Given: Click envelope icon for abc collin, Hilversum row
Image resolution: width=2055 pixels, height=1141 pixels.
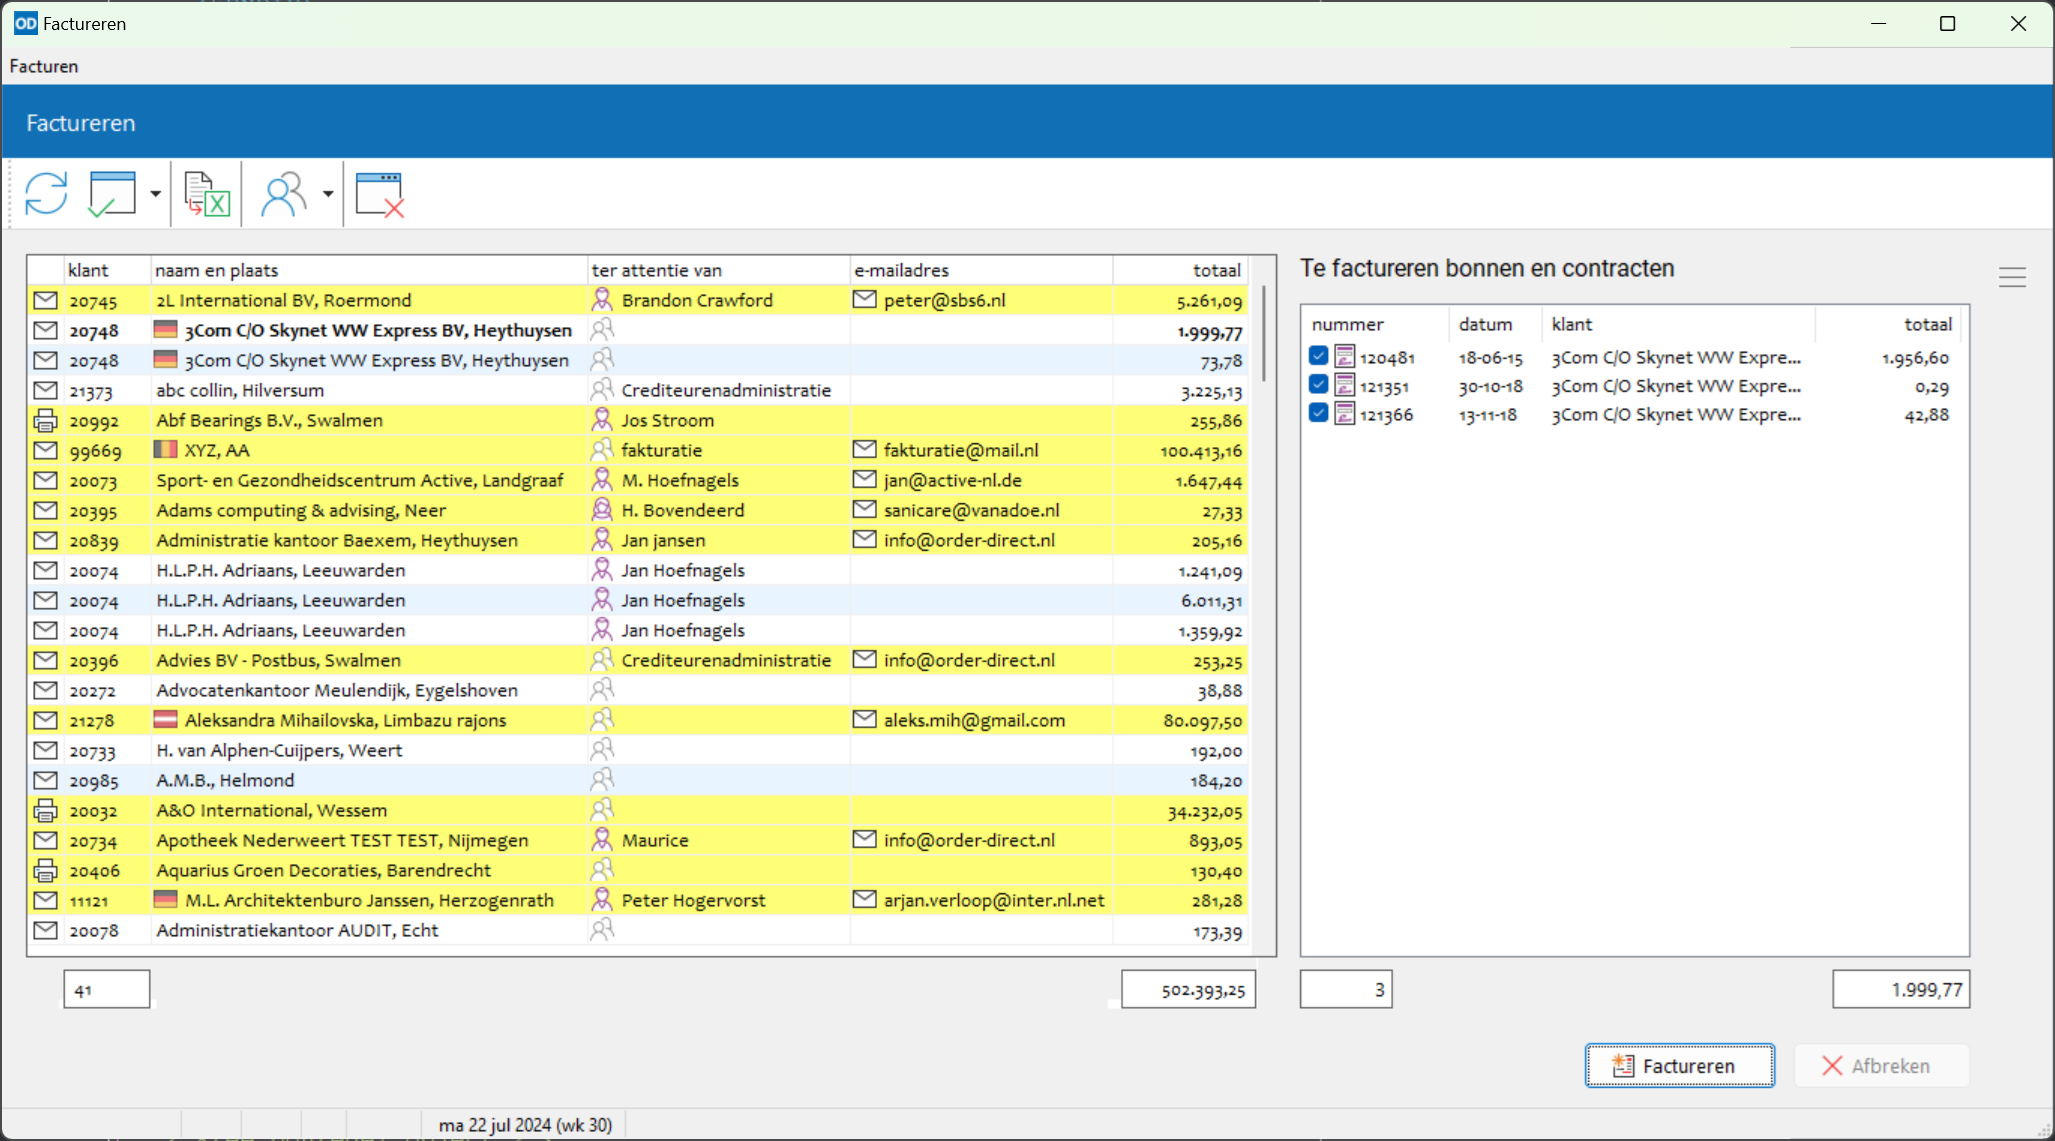Looking at the screenshot, I should pyautogui.click(x=45, y=390).
